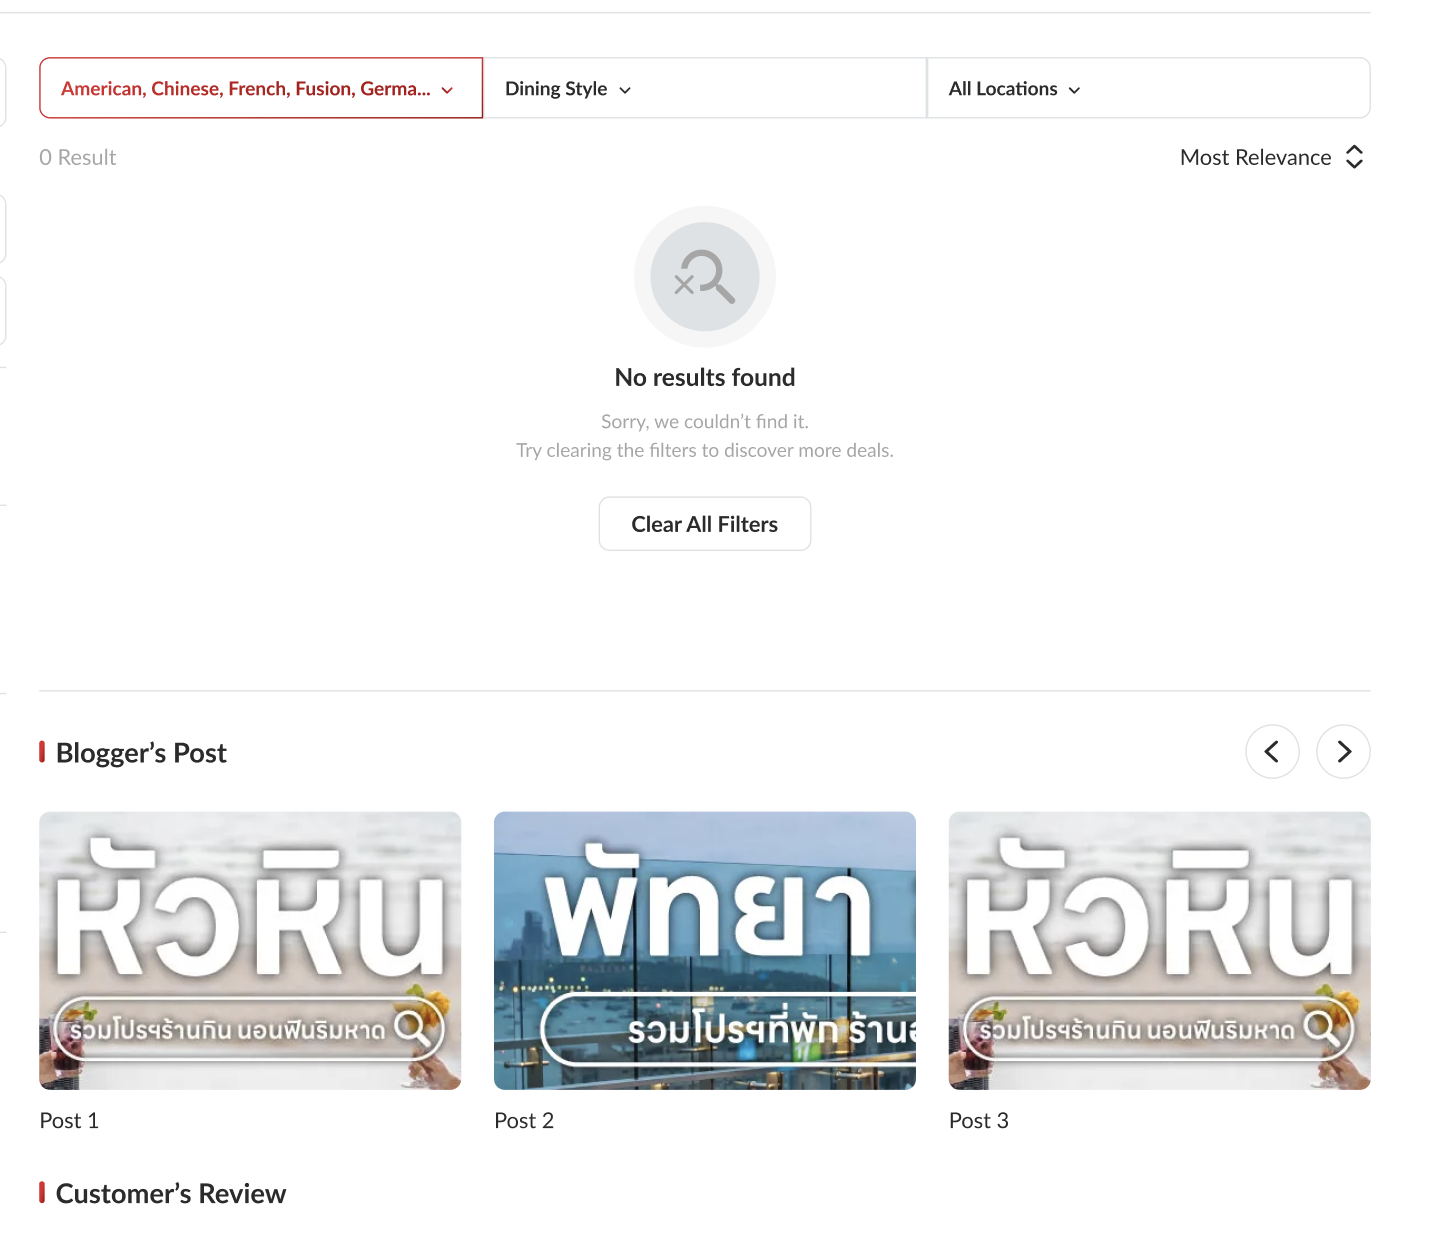Open the Pattaya blog post thumbnail
Viewport: 1454px width, 1236px height.
[704, 950]
